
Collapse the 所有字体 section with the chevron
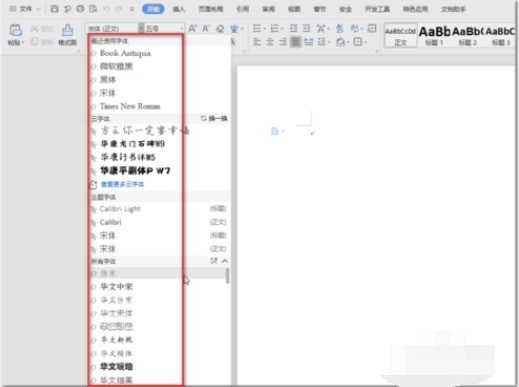(x=225, y=261)
